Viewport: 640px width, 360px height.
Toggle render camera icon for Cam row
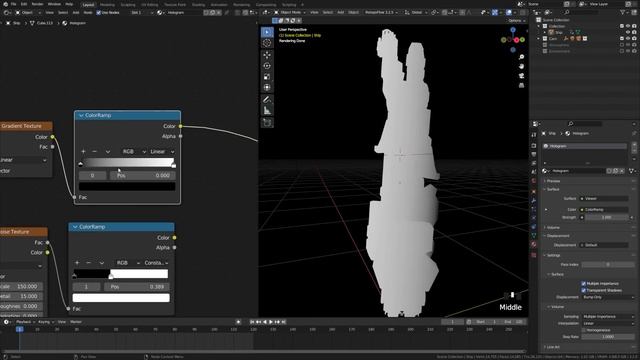coord(634,39)
